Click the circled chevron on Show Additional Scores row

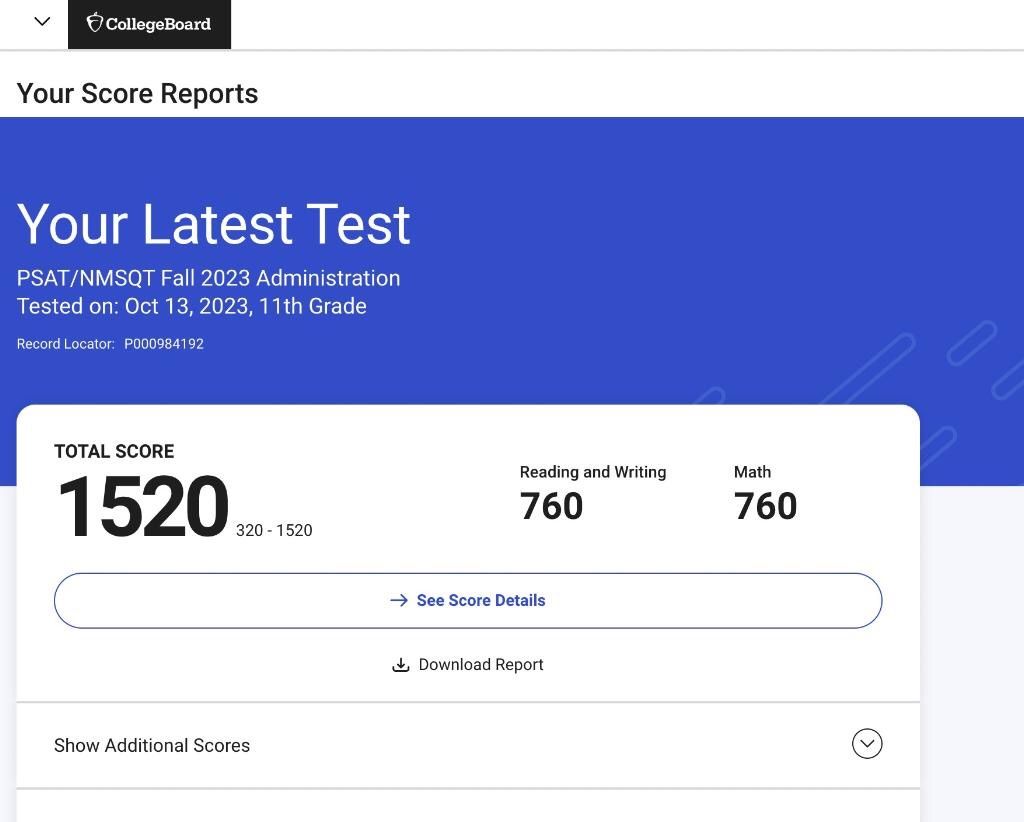coord(867,743)
